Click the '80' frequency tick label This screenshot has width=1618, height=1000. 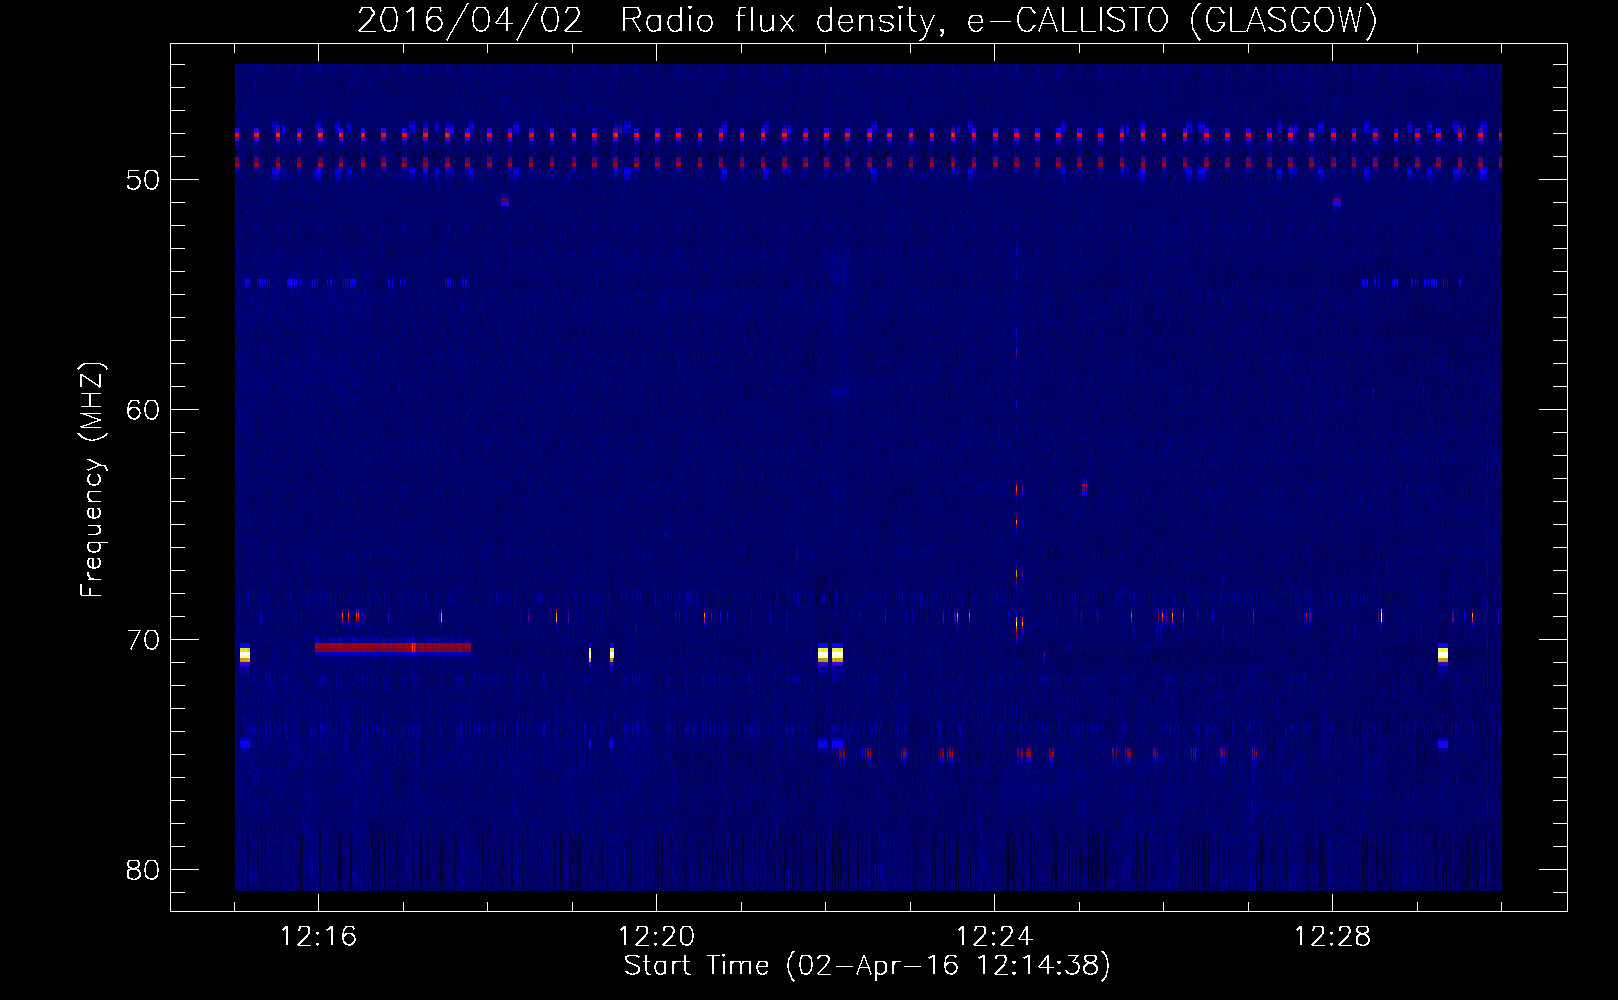[143, 870]
